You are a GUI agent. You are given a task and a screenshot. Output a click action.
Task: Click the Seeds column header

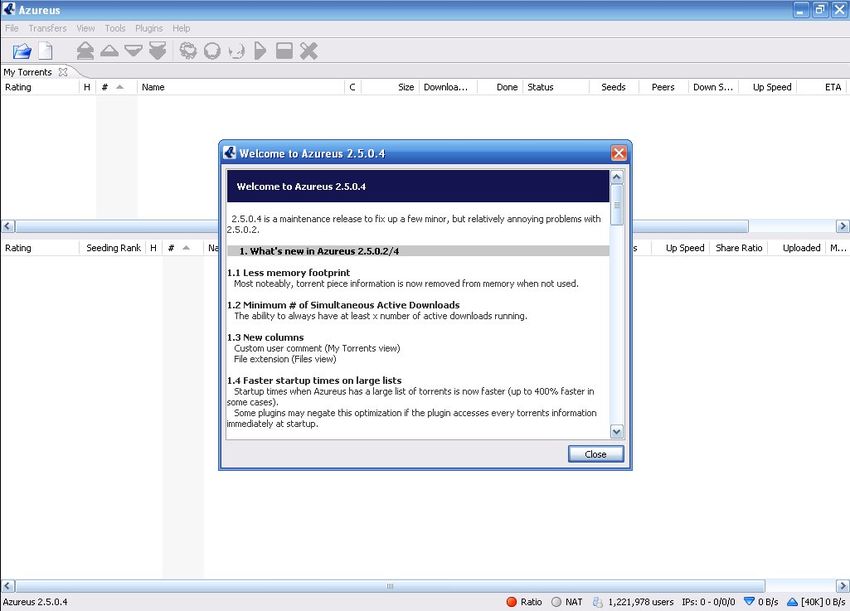coord(614,87)
